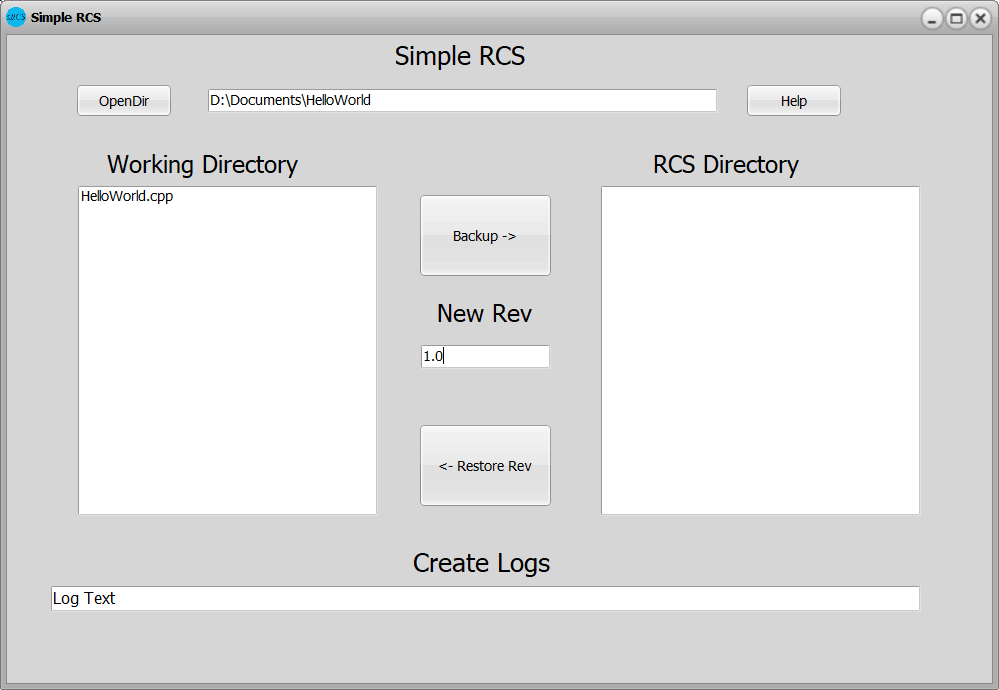999x690 pixels.
Task: Click the New Rev label
Action: pyautogui.click(x=484, y=313)
